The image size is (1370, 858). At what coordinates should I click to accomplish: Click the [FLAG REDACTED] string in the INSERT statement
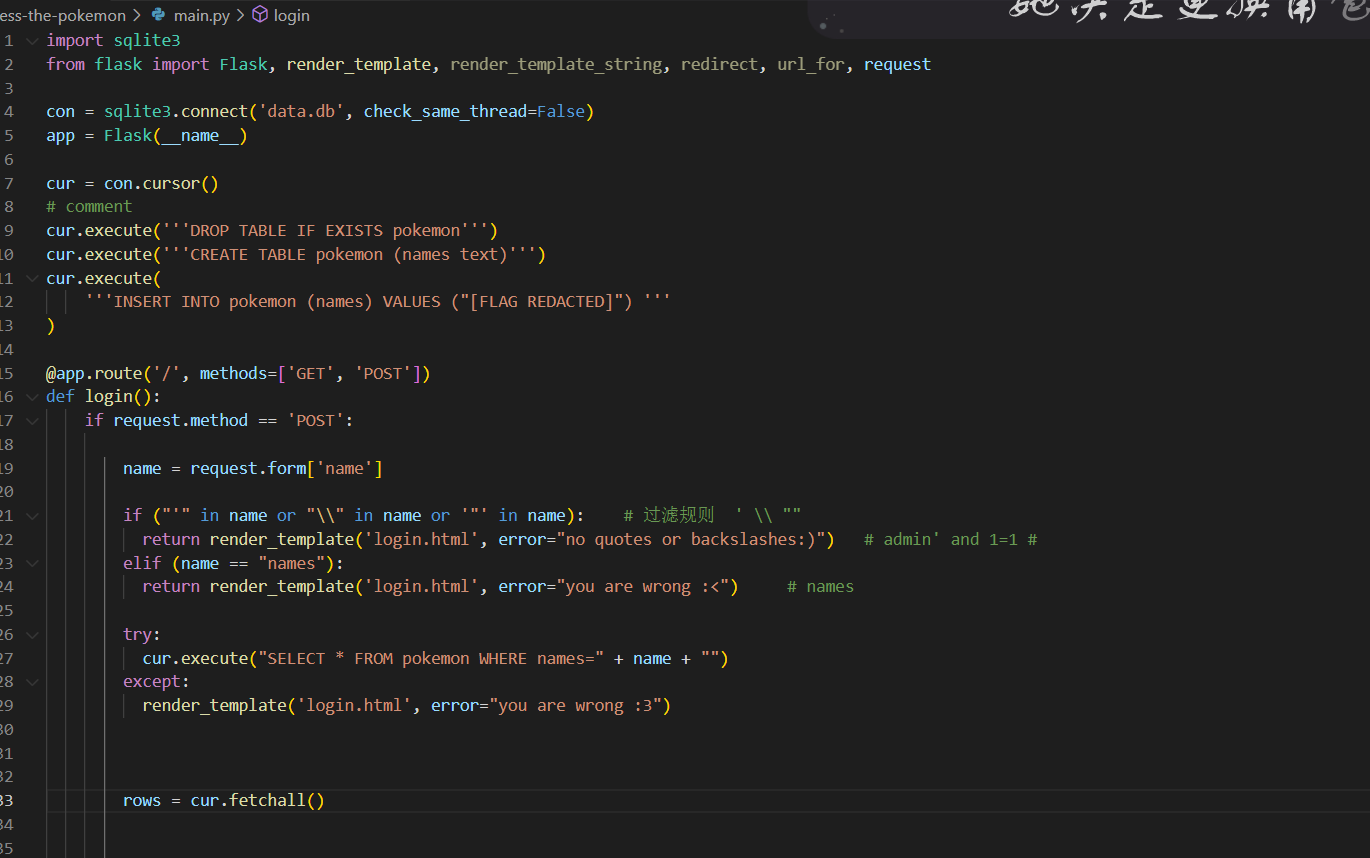(x=544, y=302)
